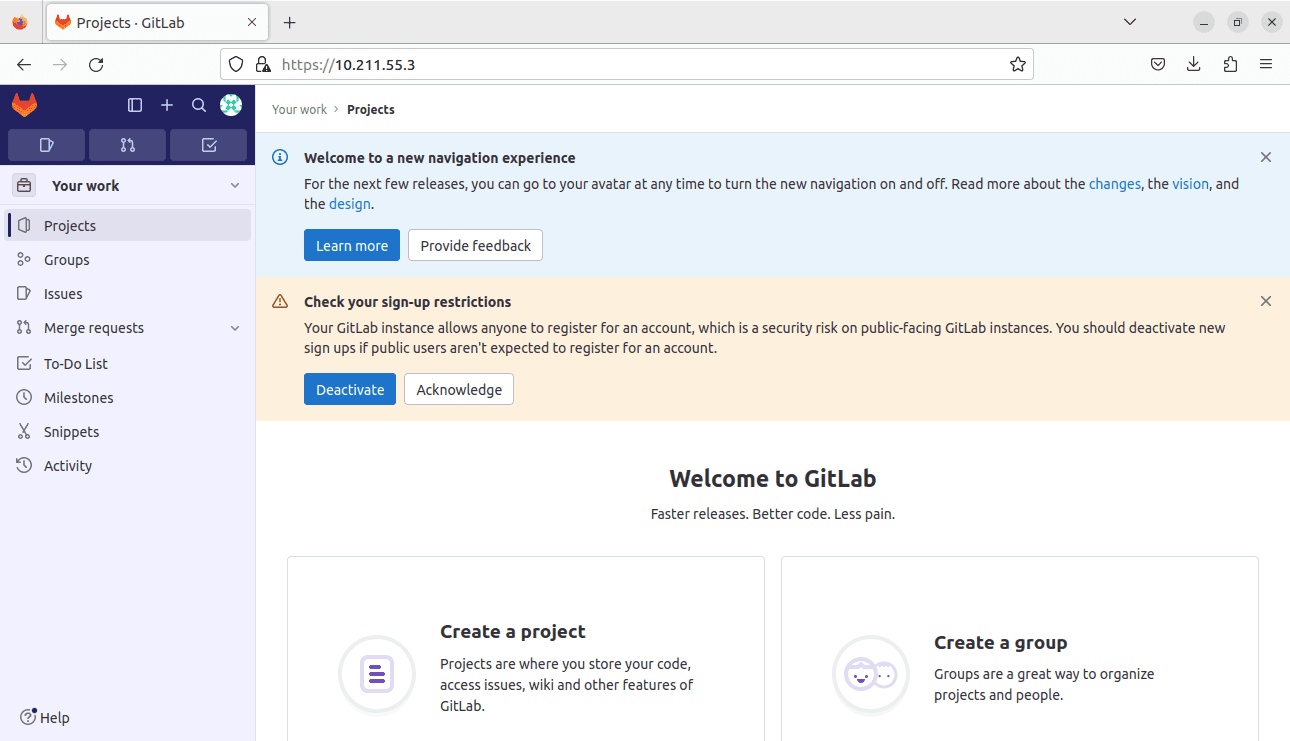This screenshot has width=1290, height=741.
Task: Open Milestones in sidebar
Action: [x=128, y=397]
